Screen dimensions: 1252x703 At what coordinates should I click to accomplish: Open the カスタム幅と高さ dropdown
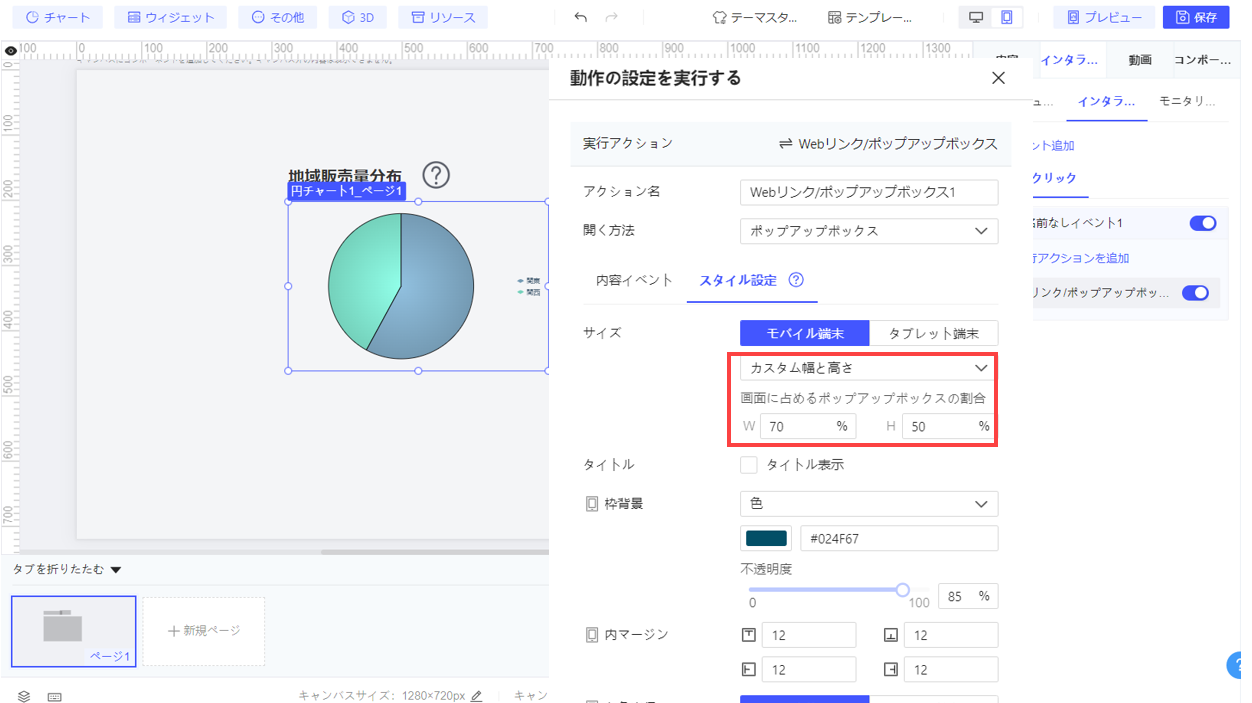pos(869,368)
